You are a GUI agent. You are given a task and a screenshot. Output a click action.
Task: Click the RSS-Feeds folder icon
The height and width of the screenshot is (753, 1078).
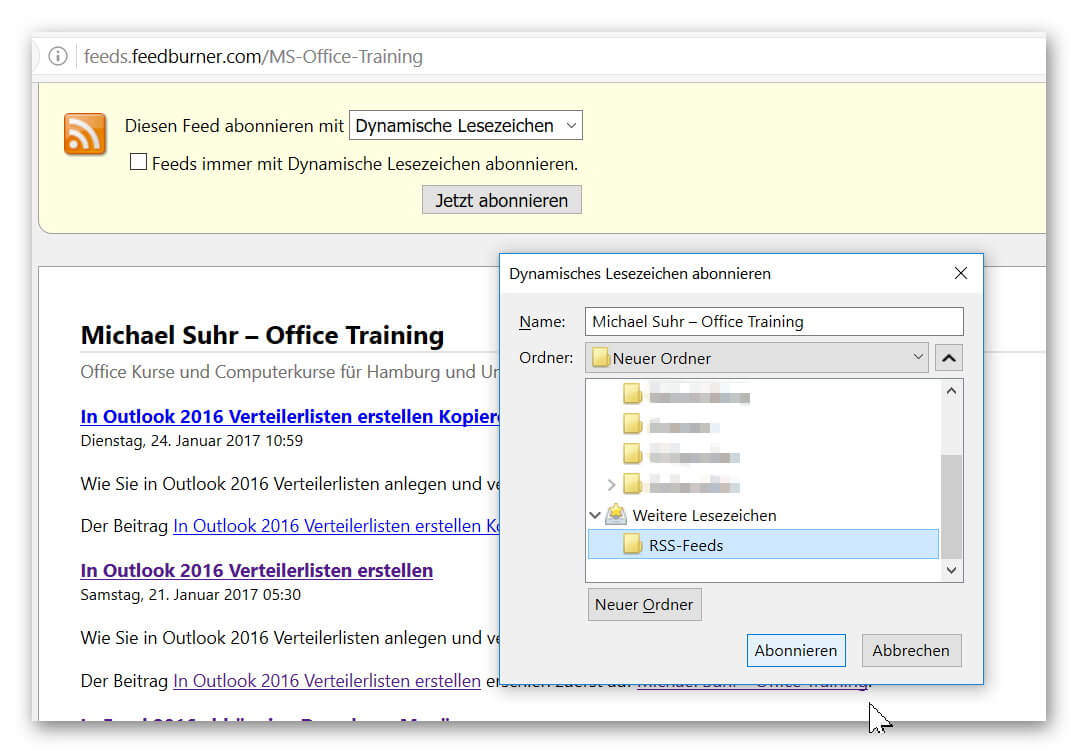(632, 545)
